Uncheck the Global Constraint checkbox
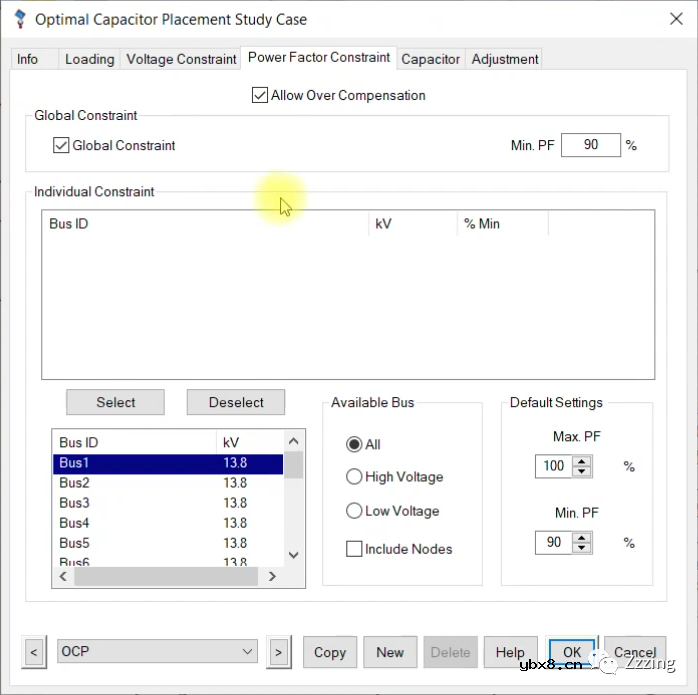 pyautogui.click(x=62, y=146)
